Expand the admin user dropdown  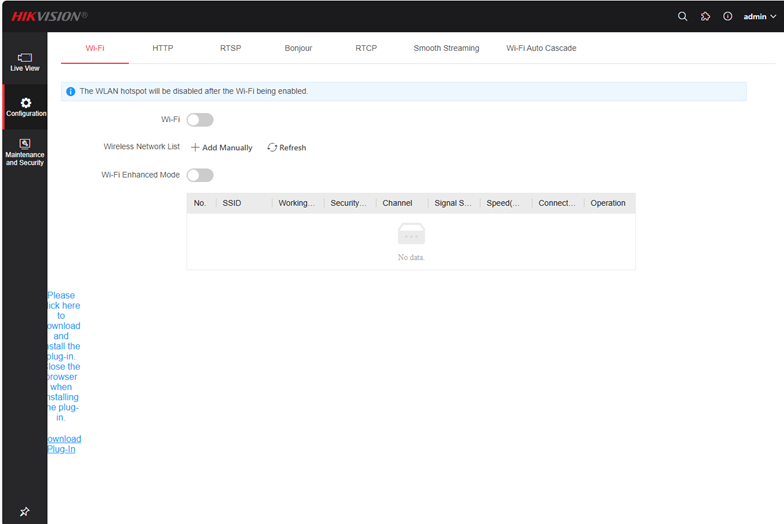[x=760, y=16]
